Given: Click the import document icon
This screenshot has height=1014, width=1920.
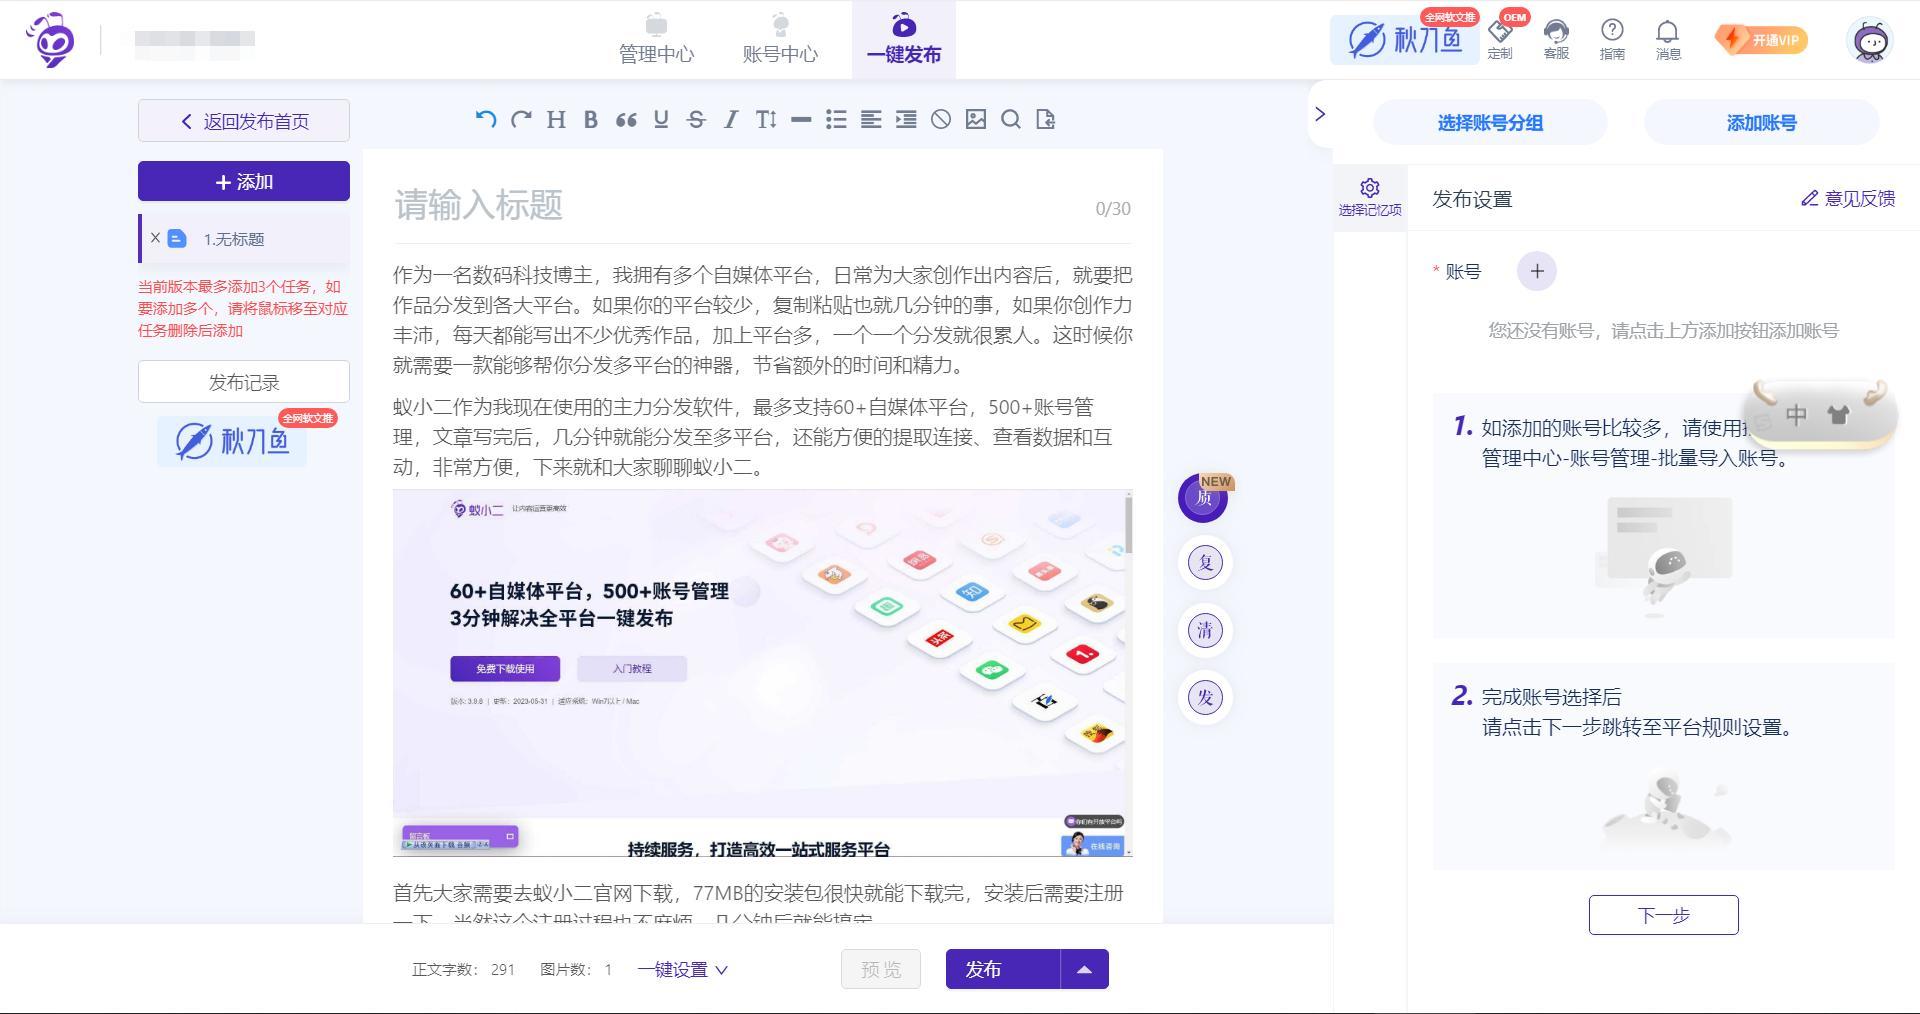Looking at the screenshot, I should tap(1046, 120).
